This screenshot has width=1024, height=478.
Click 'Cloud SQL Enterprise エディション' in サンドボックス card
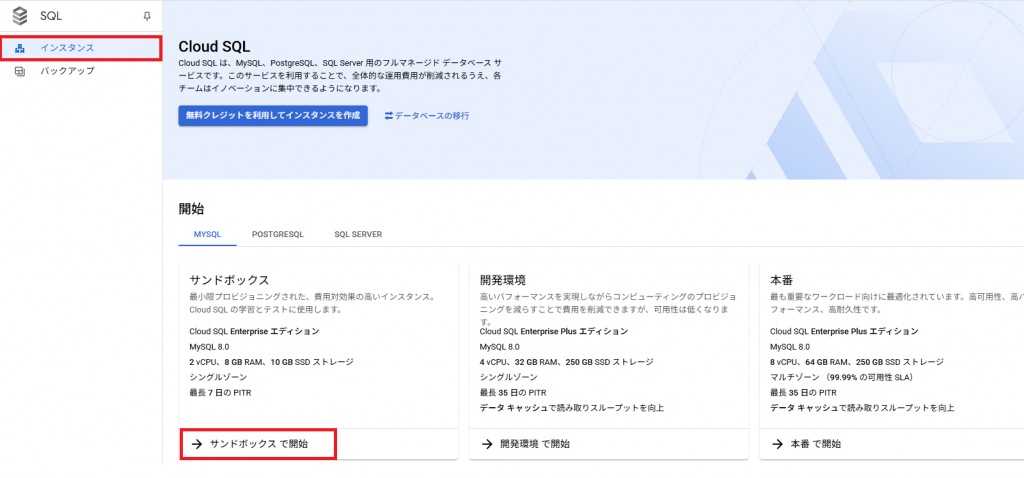(x=254, y=331)
